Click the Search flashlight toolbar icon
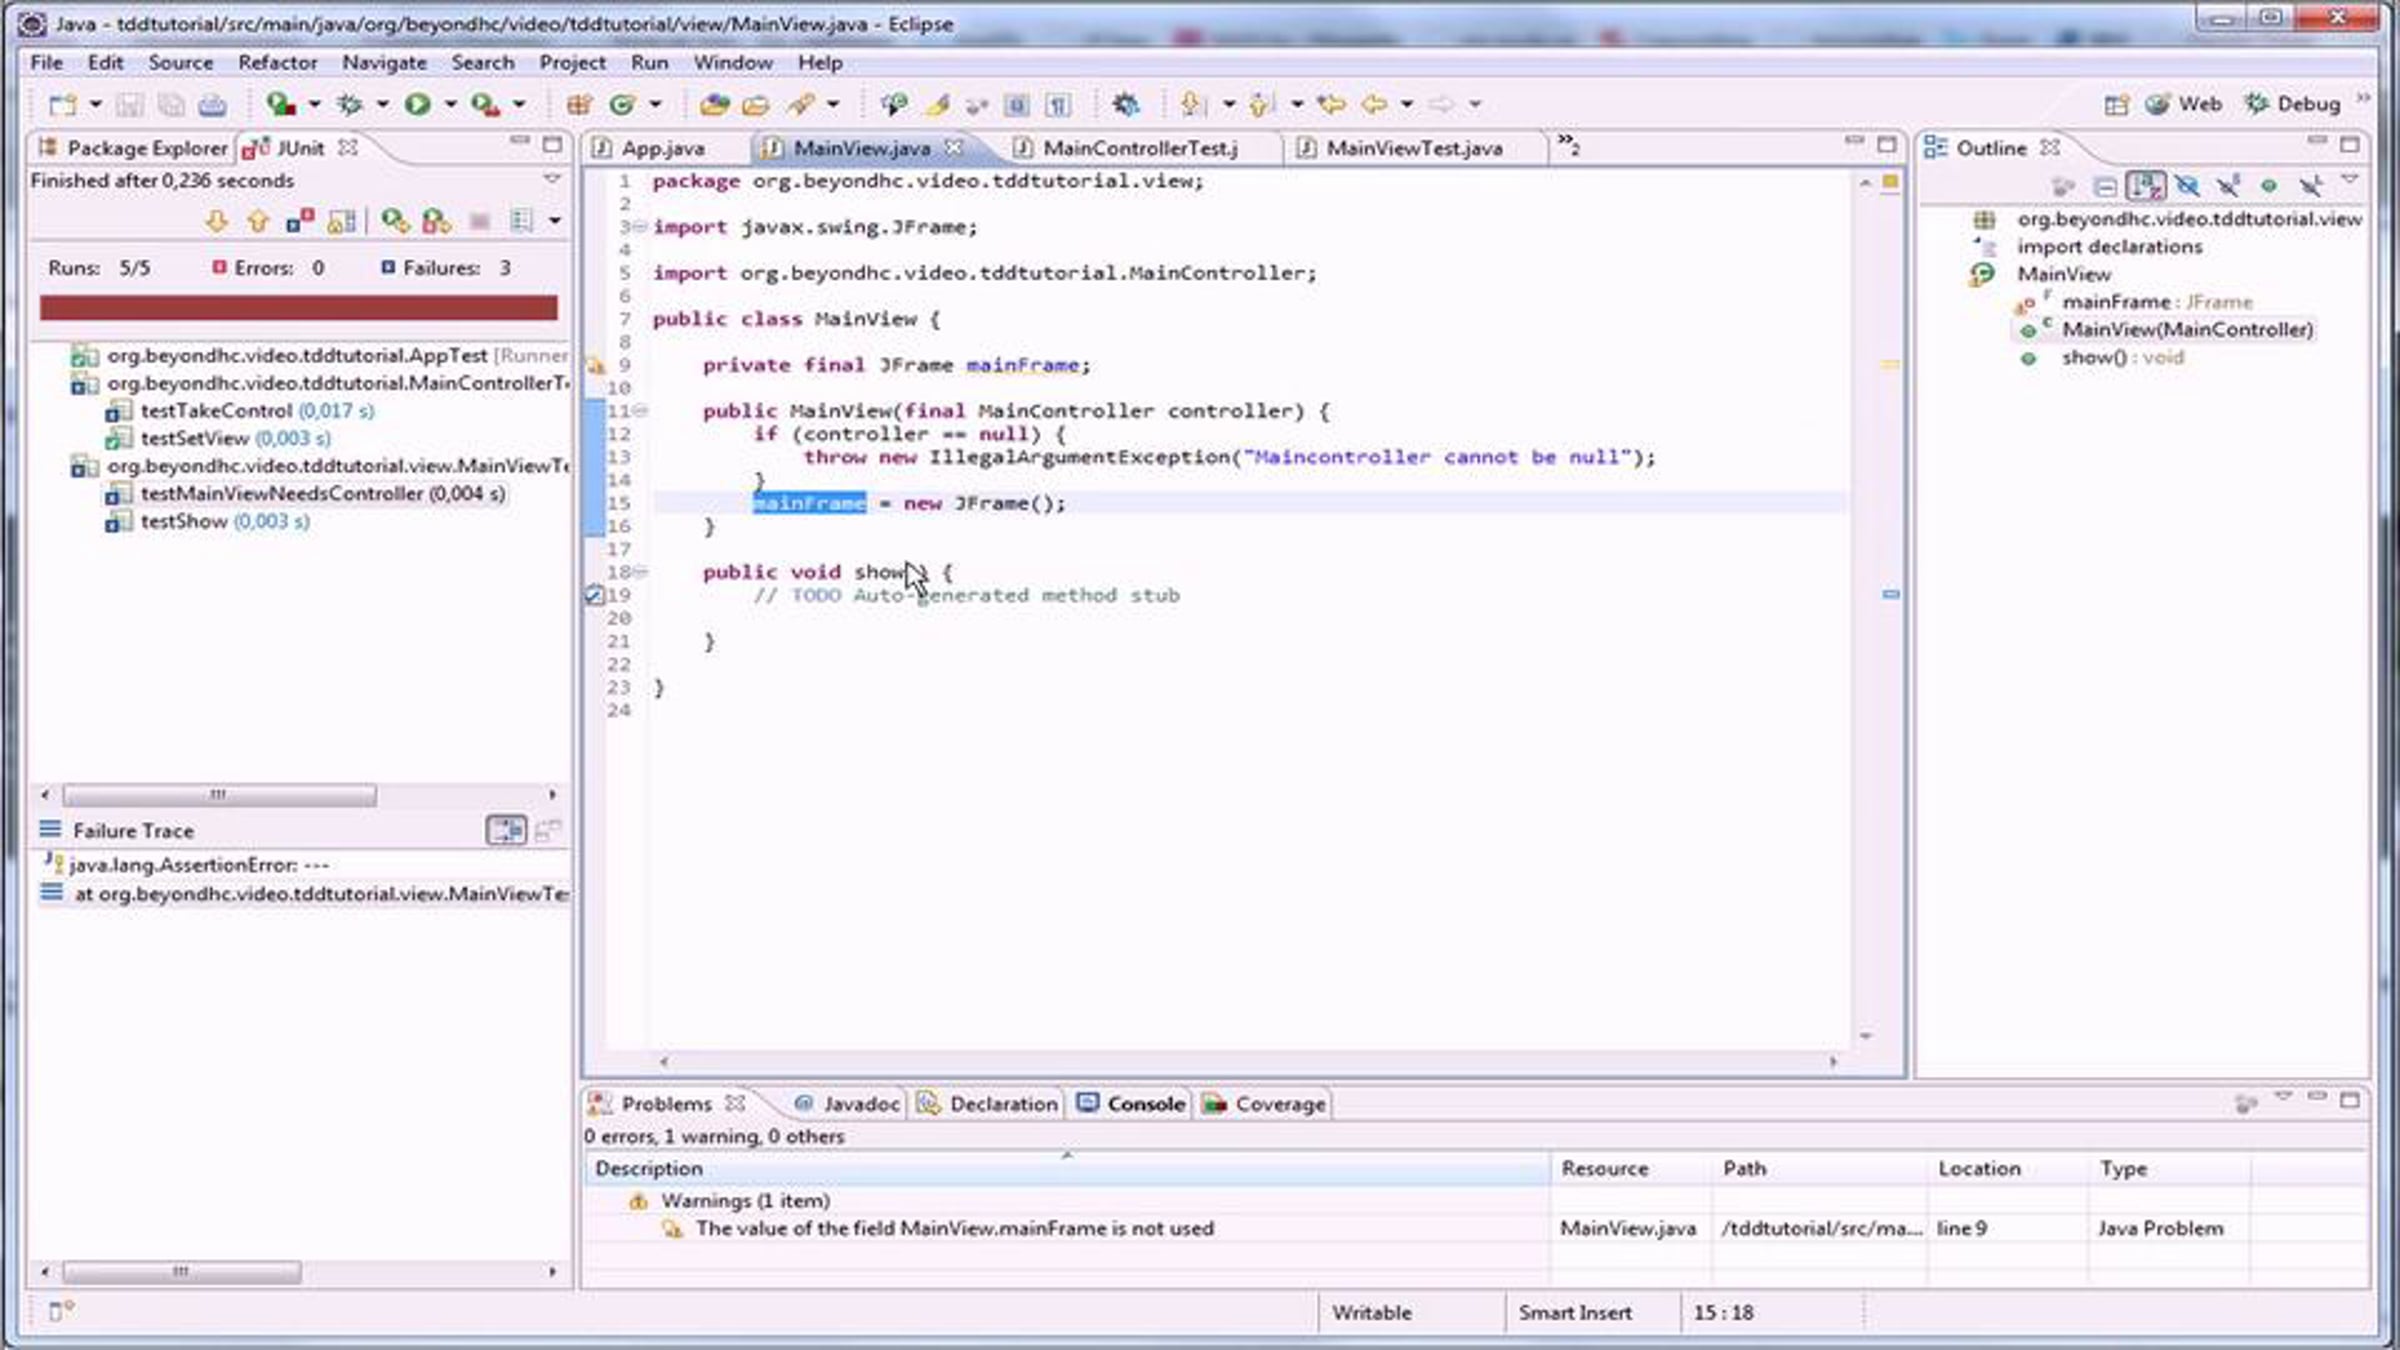This screenshot has height=1350, width=2400. point(801,104)
